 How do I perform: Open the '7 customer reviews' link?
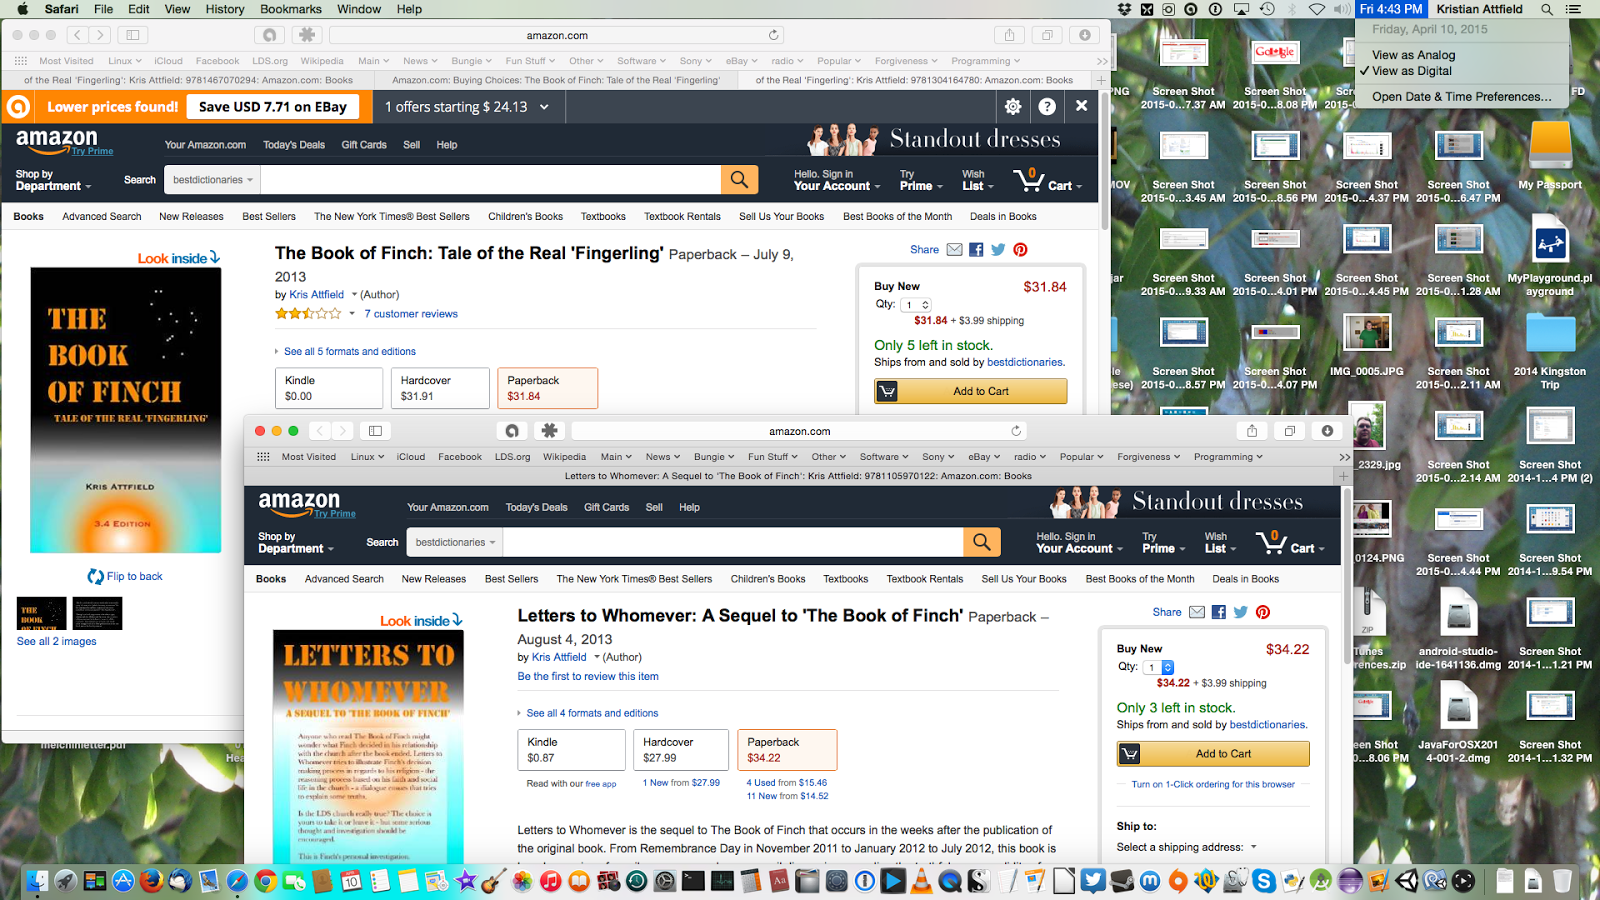pos(411,314)
